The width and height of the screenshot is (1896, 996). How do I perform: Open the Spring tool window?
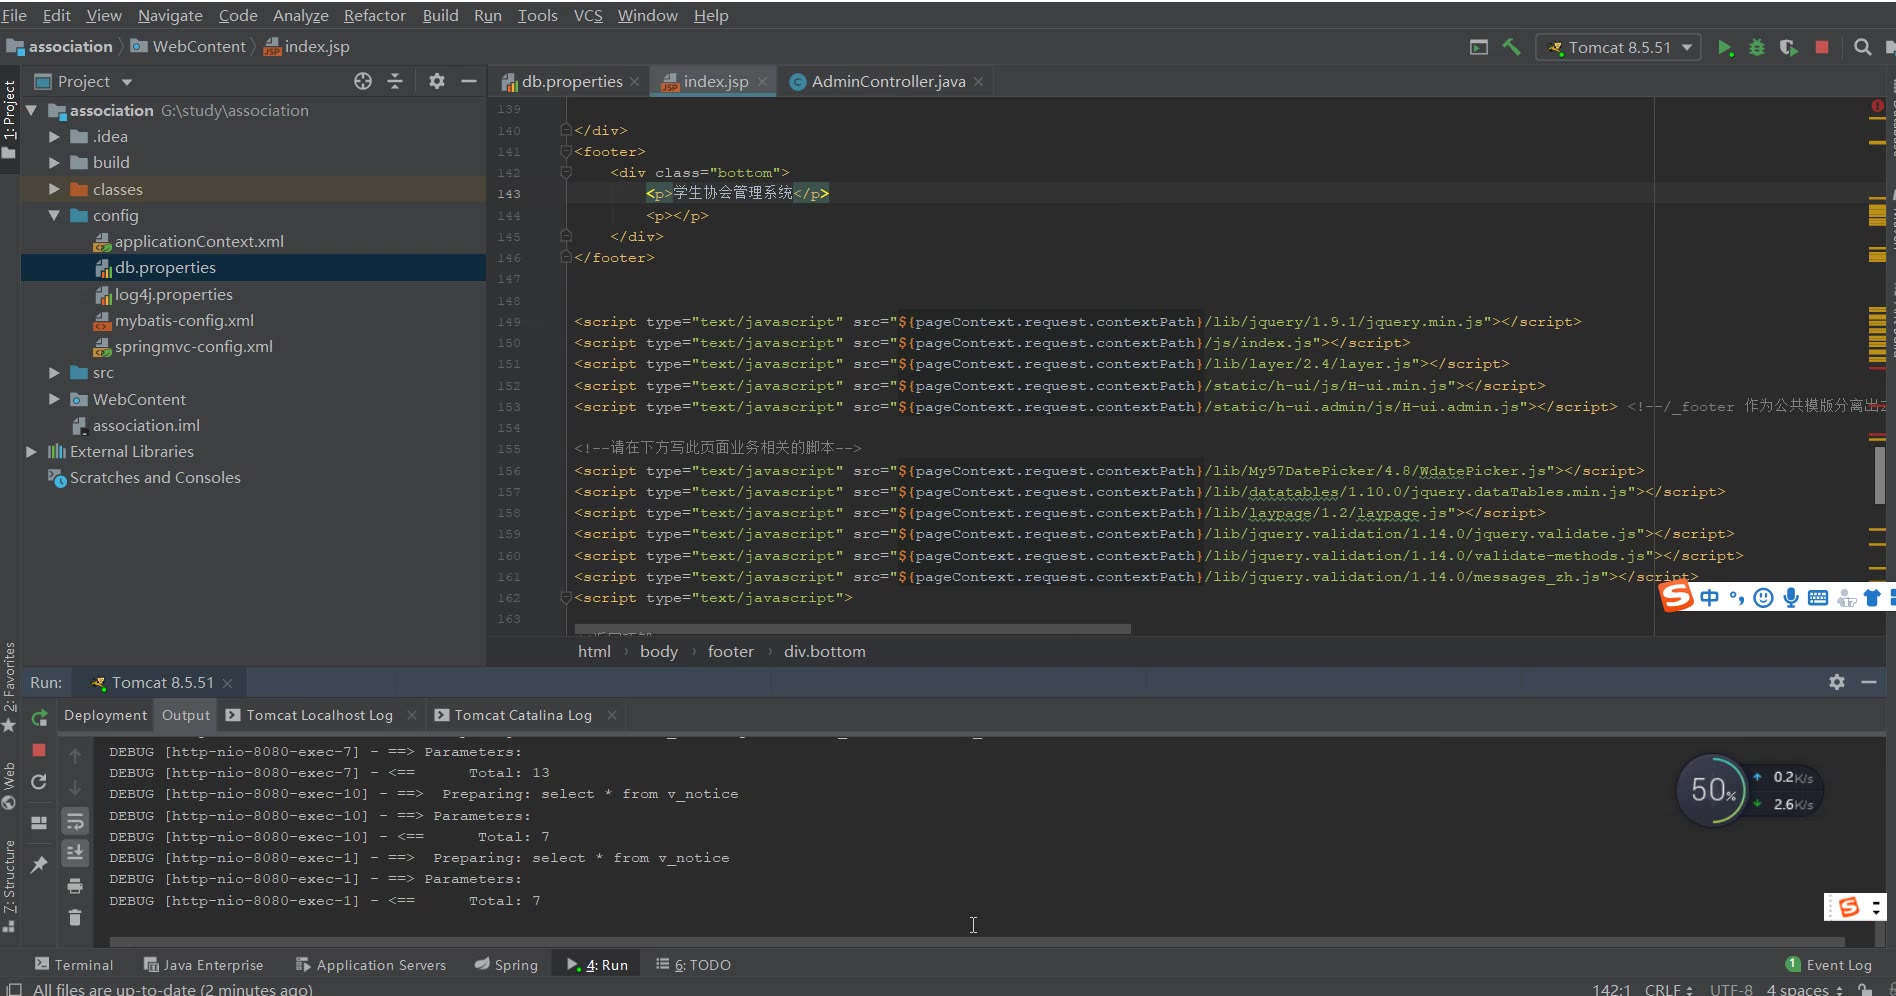(506, 965)
